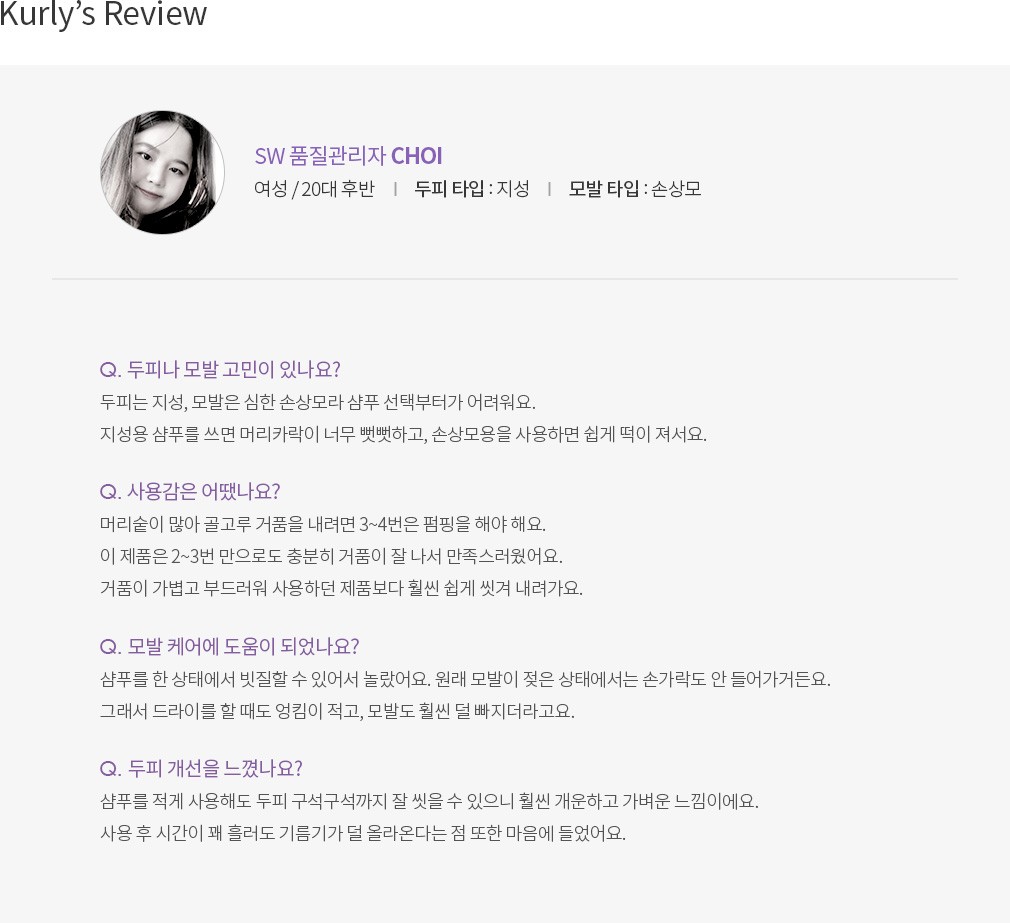1010x923 pixels.
Task: Click the 두피 타입 : 지성 label
Action: point(472,189)
